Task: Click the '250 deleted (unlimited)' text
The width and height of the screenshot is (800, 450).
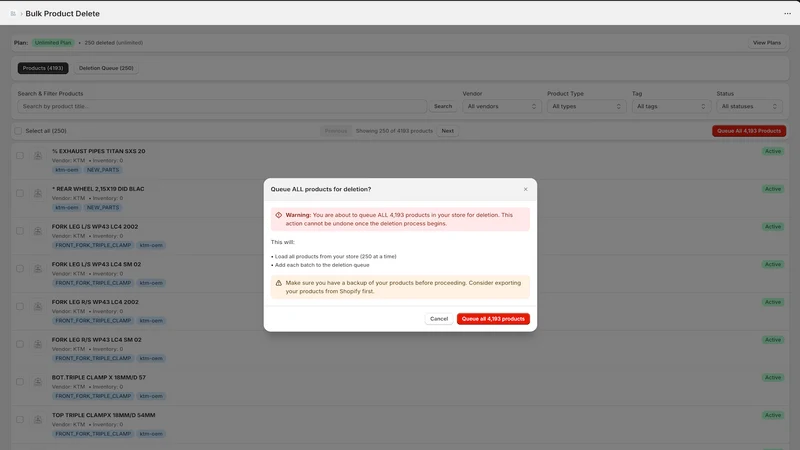Action: click(113, 43)
